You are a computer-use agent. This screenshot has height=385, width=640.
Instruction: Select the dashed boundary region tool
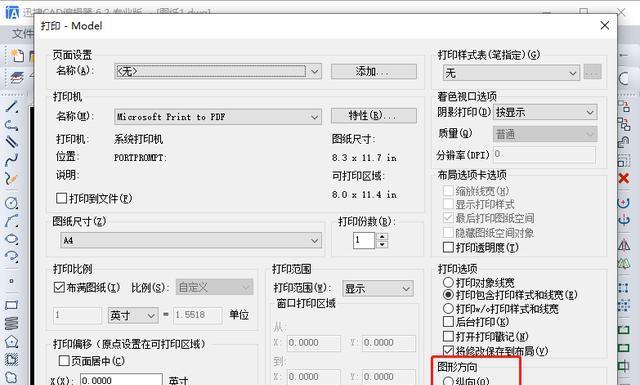click(11, 359)
